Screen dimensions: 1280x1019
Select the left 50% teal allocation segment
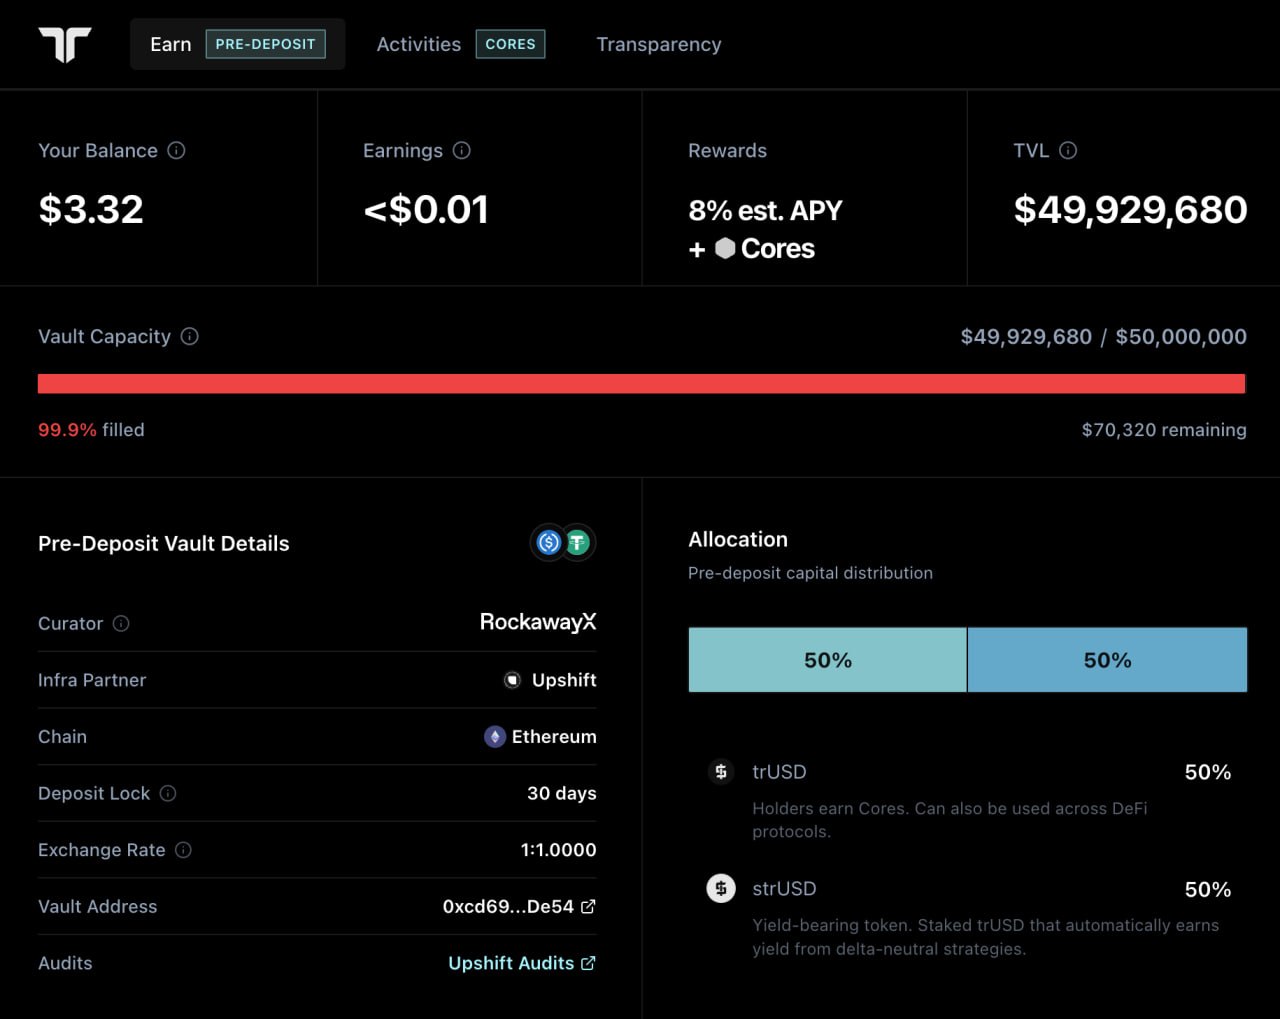pyautogui.click(x=827, y=660)
